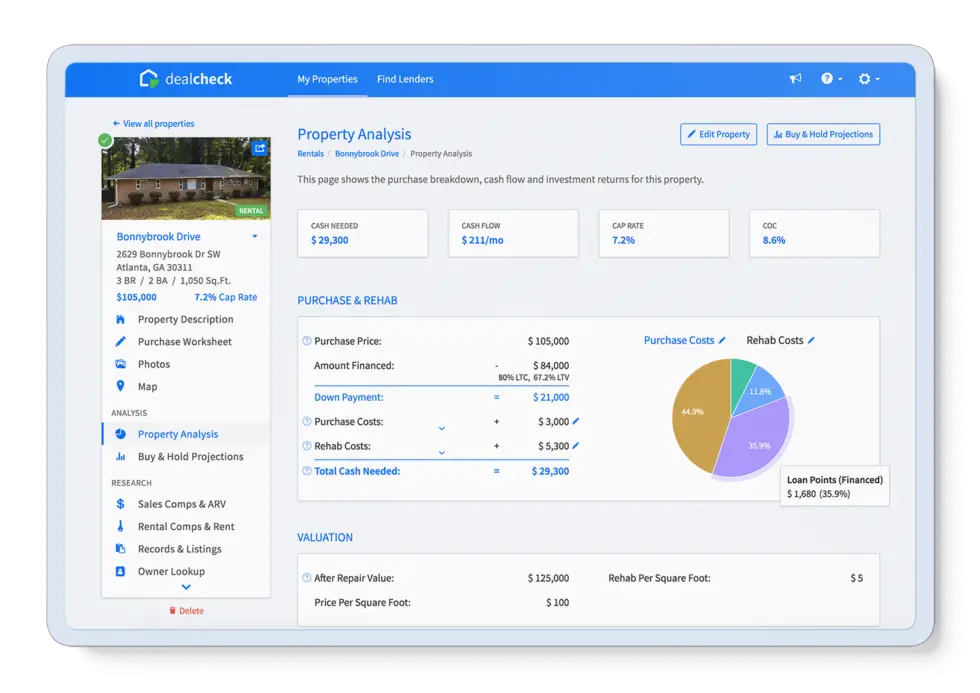Click the Edit Property button
This screenshot has width=980, height=693.
pyautogui.click(x=718, y=134)
